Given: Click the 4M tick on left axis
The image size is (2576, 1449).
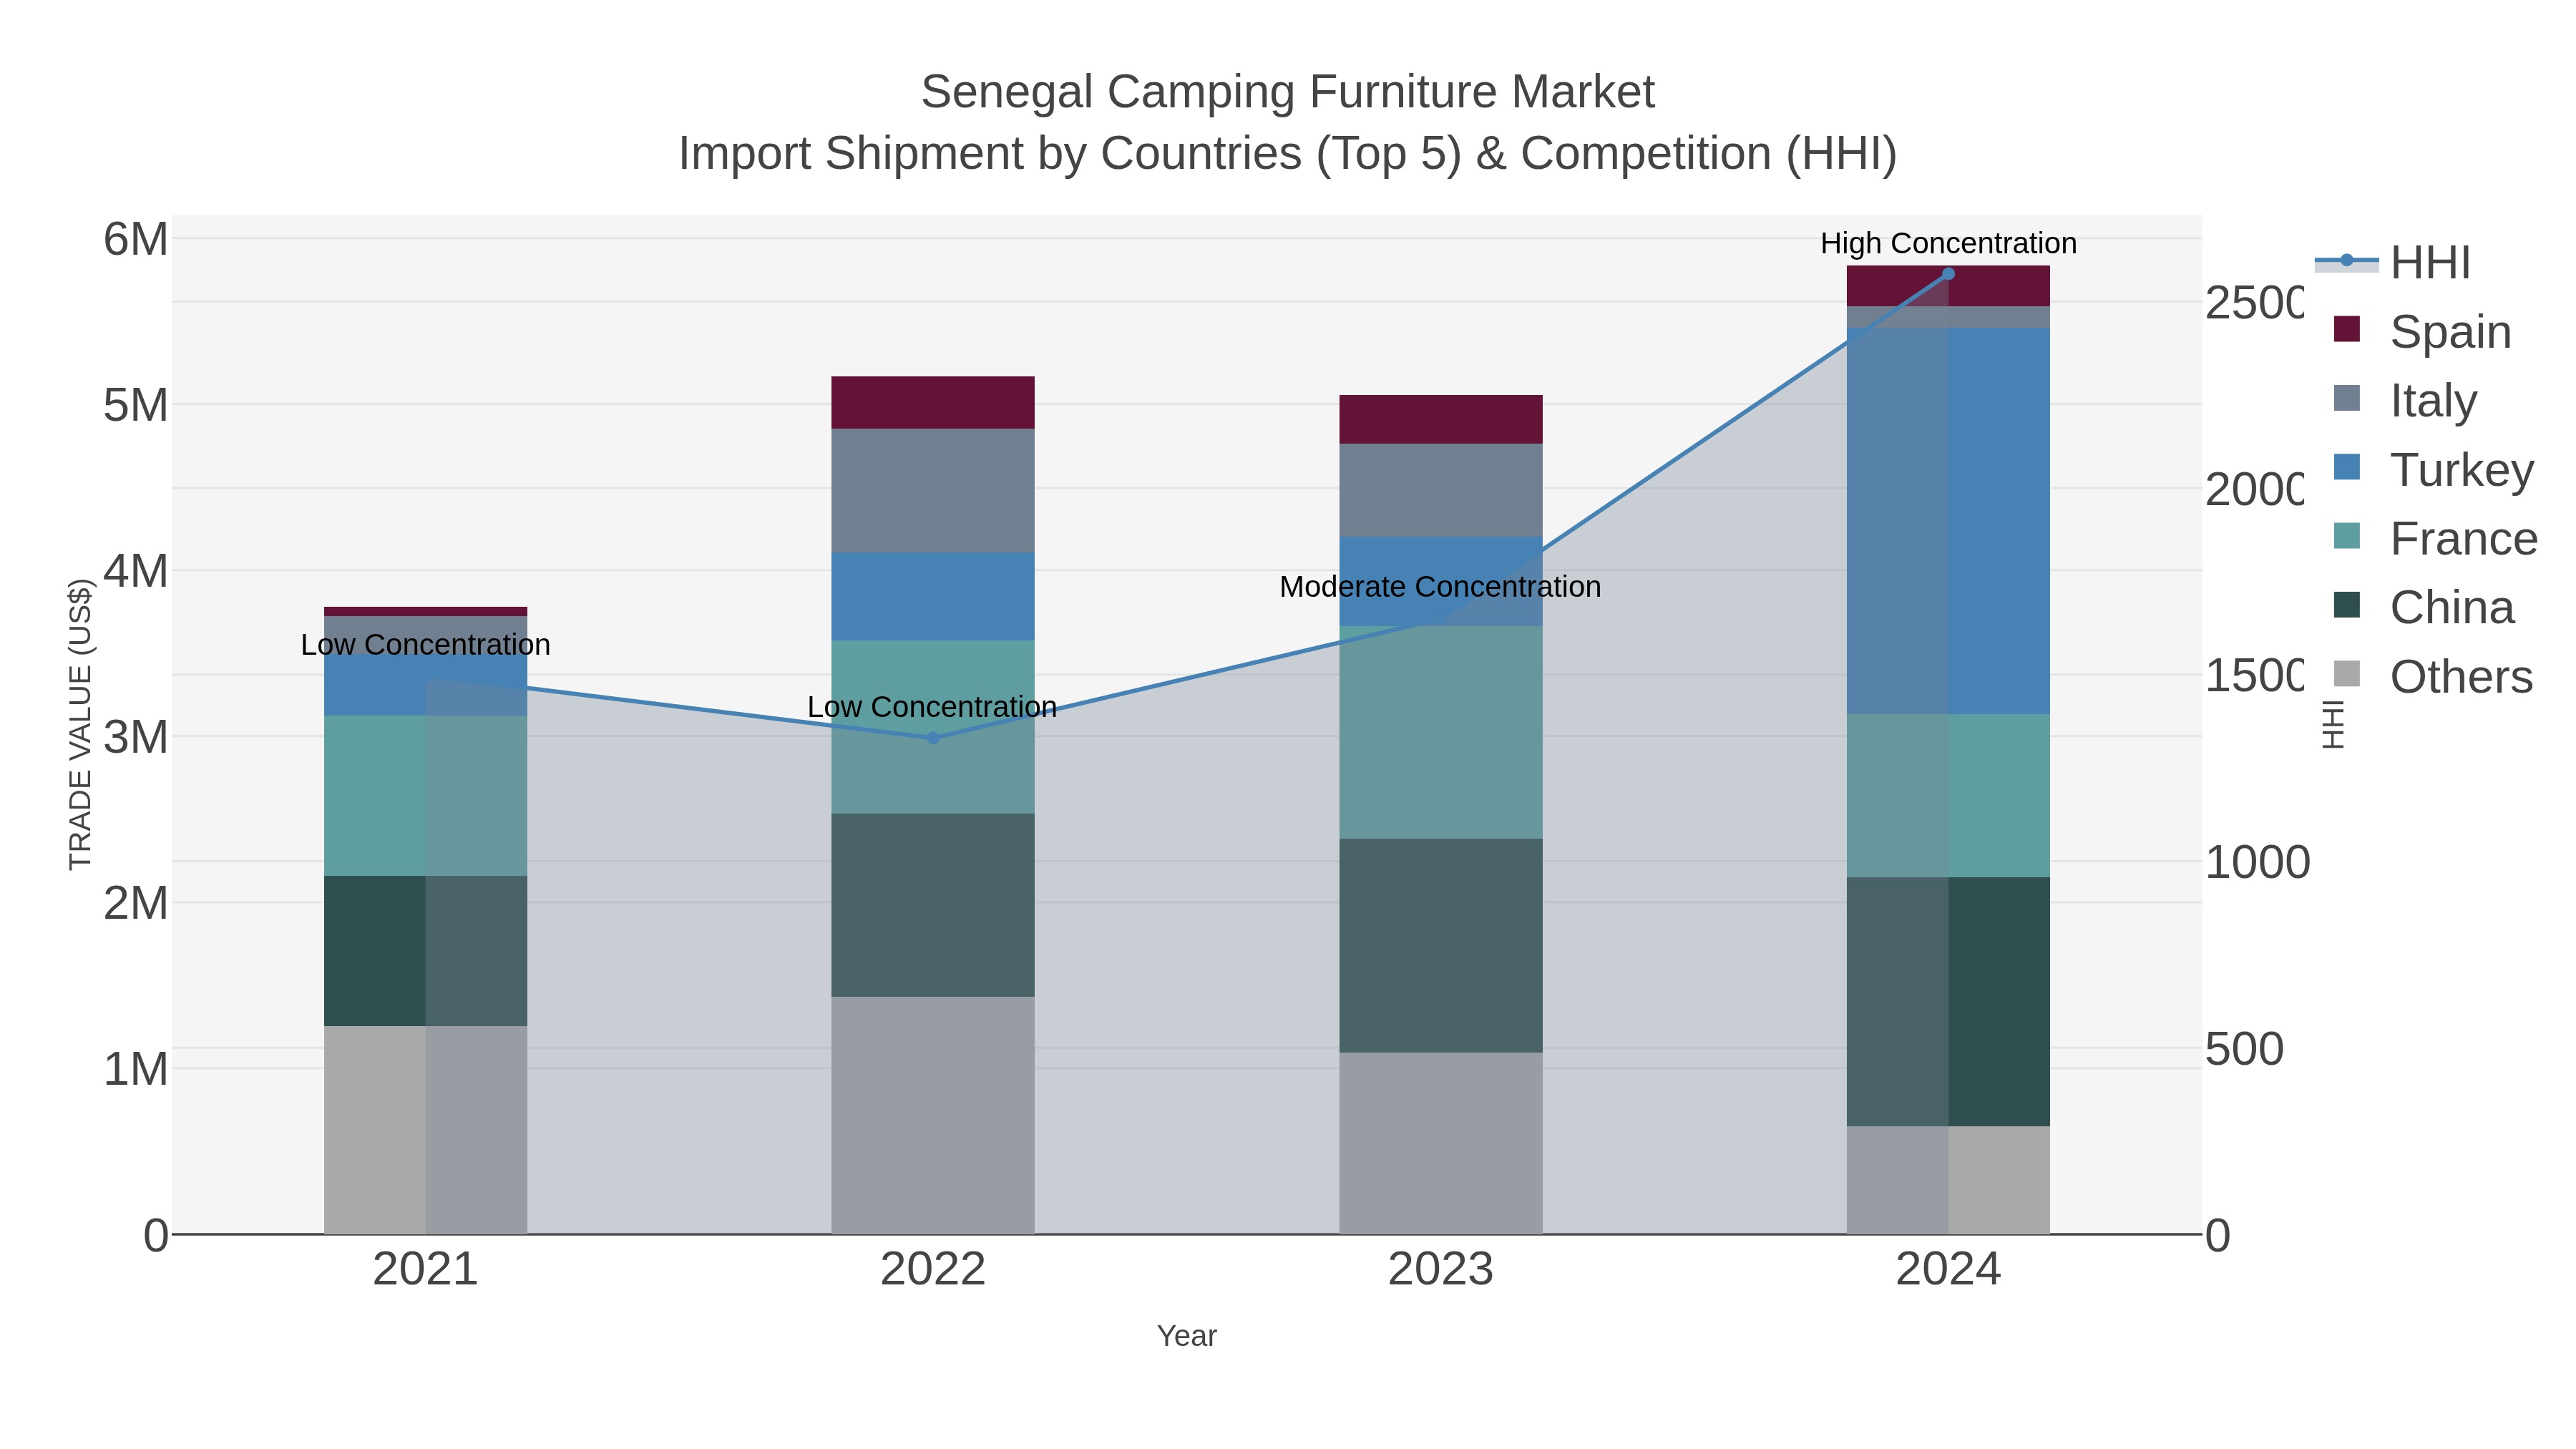Looking at the screenshot, I should click(136, 572).
